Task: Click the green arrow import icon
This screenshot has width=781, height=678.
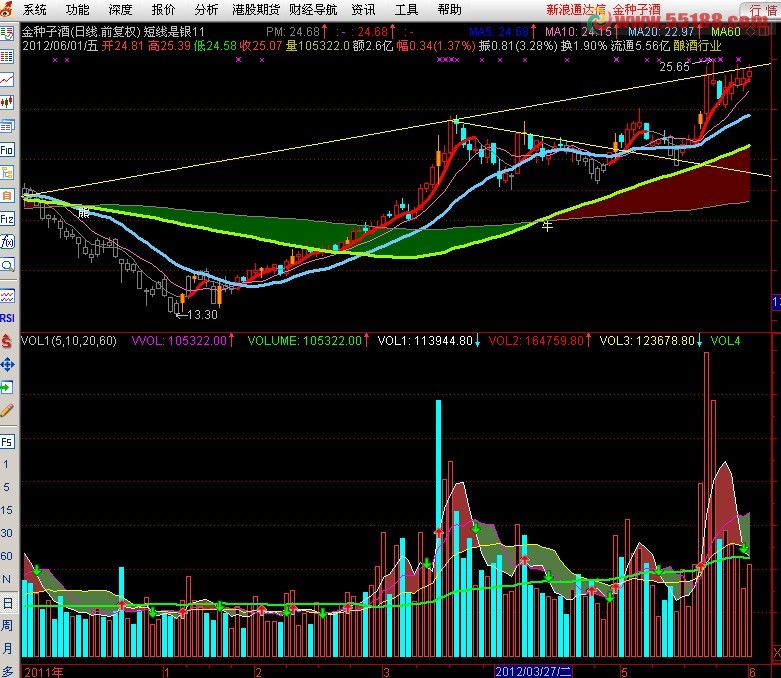Action: 7,387
